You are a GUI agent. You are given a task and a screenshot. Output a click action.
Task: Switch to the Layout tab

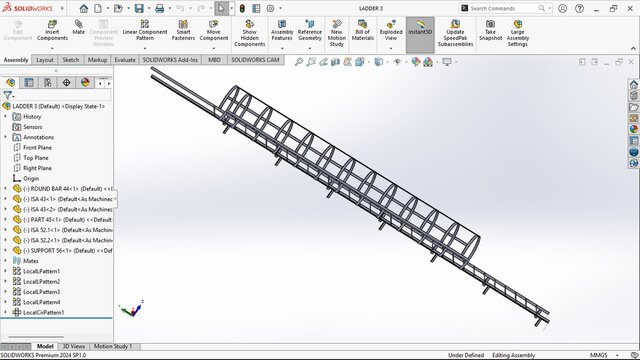(x=45, y=60)
